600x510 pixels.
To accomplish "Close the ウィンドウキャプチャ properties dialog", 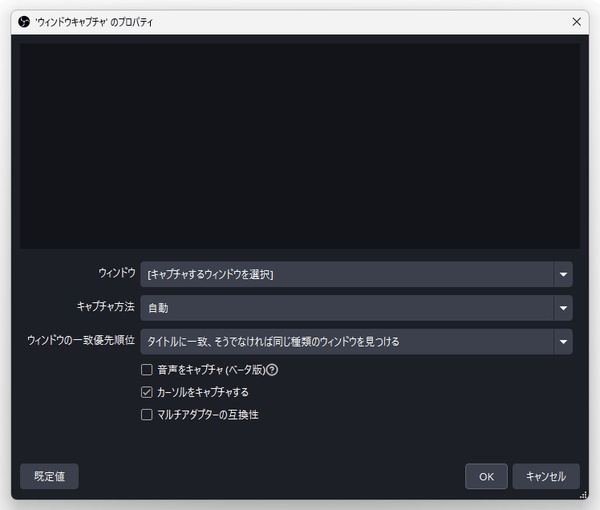I will click(576, 22).
